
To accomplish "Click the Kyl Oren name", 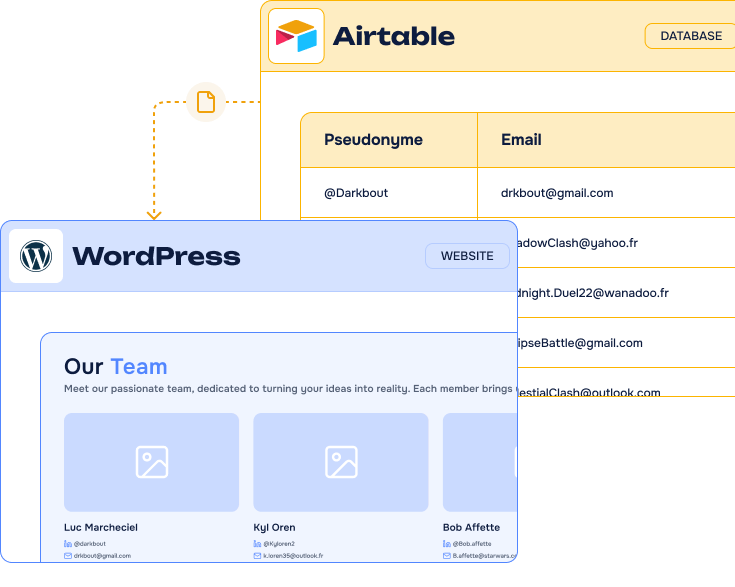I will pyautogui.click(x=275, y=527).
